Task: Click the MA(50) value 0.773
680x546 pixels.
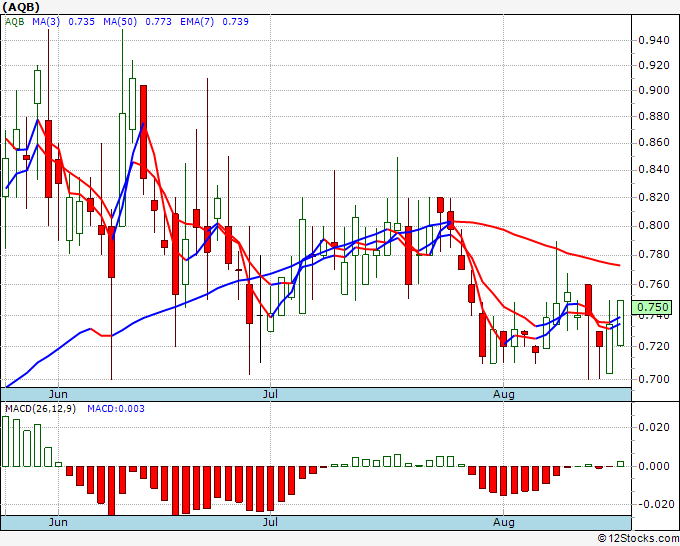Action: [x=158, y=22]
